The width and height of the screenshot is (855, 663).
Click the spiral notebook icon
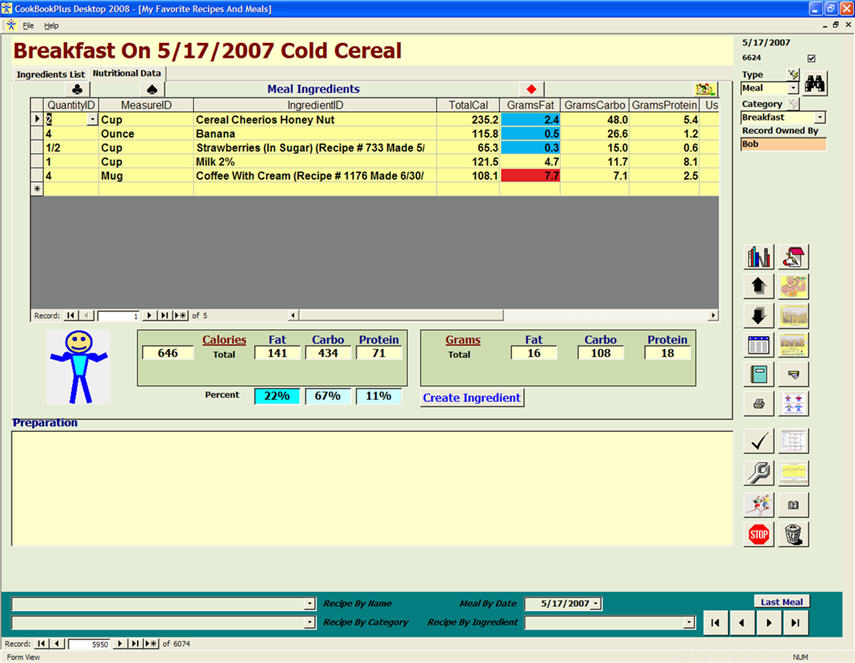click(x=759, y=374)
